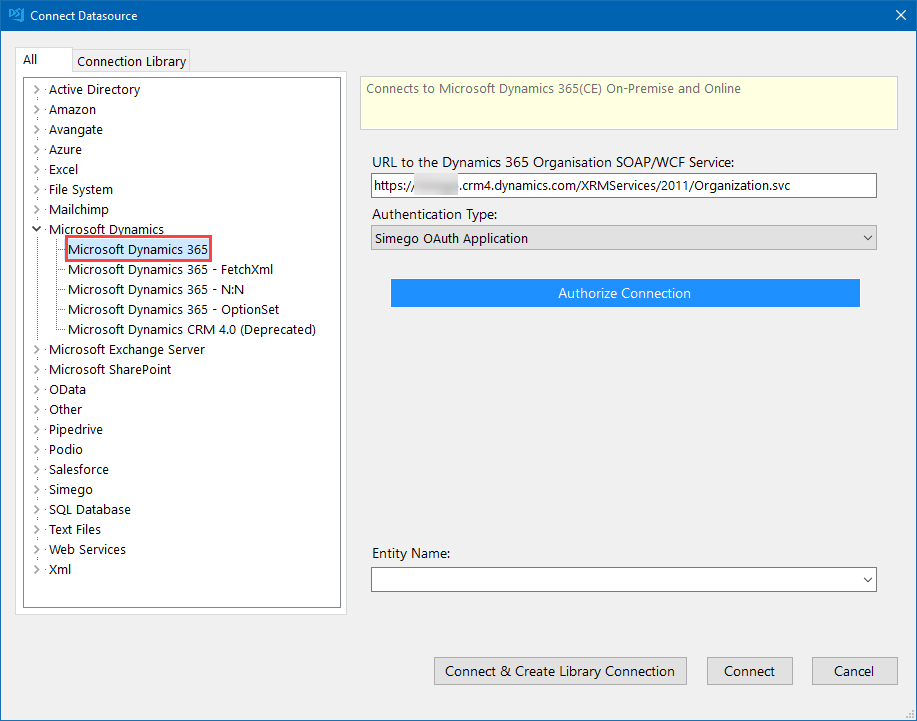Expand the Azure node
This screenshot has width=917, height=721.
pyautogui.click(x=36, y=150)
